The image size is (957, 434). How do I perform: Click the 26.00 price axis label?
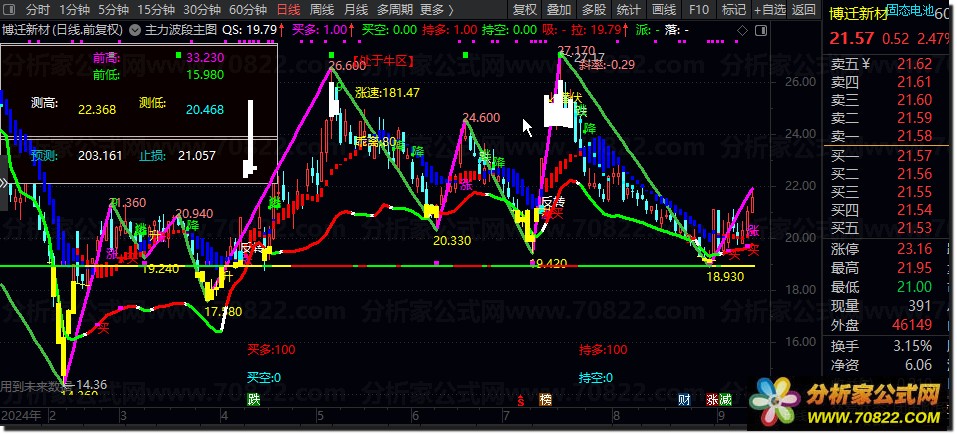coord(801,82)
